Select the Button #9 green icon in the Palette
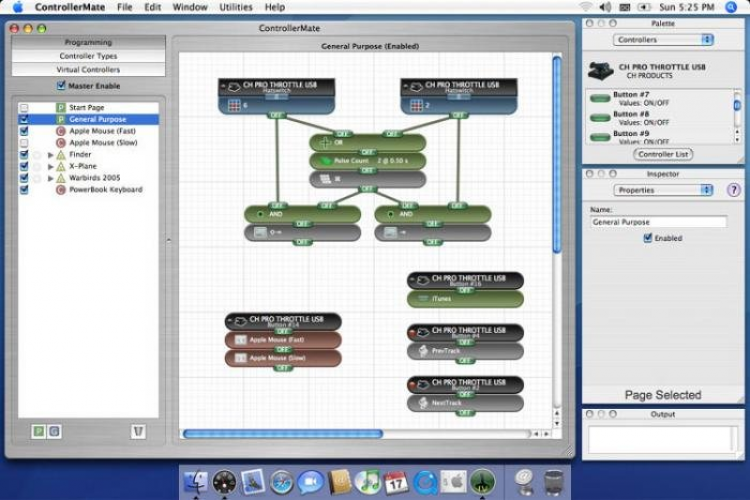This screenshot has width=750, height=500. point(600,137)
